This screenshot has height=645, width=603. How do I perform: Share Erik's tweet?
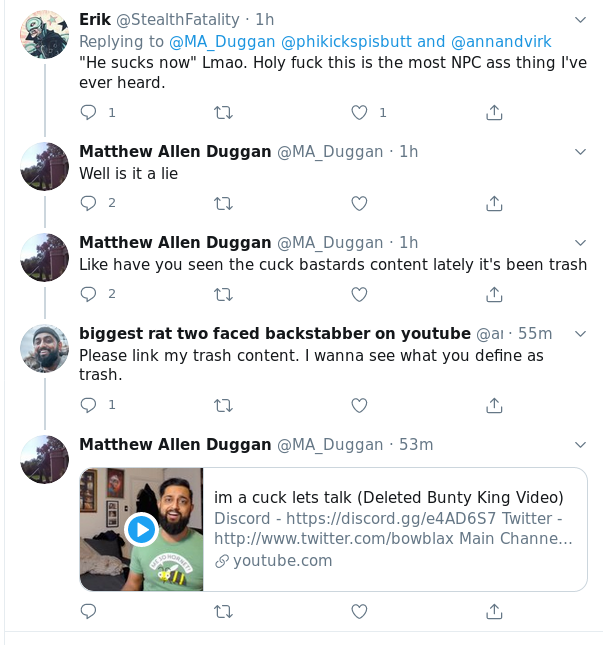click(494, 113)
